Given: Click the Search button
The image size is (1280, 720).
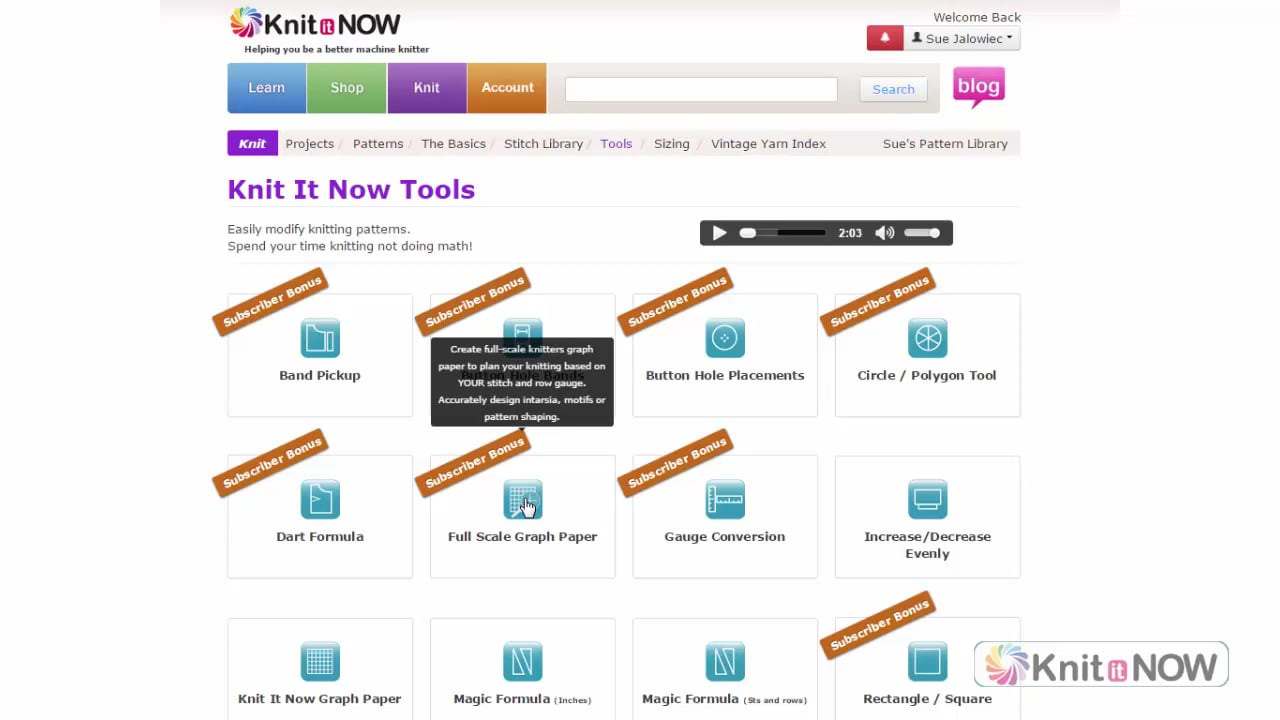Looking at the screenshot, I should pos(893,89).
